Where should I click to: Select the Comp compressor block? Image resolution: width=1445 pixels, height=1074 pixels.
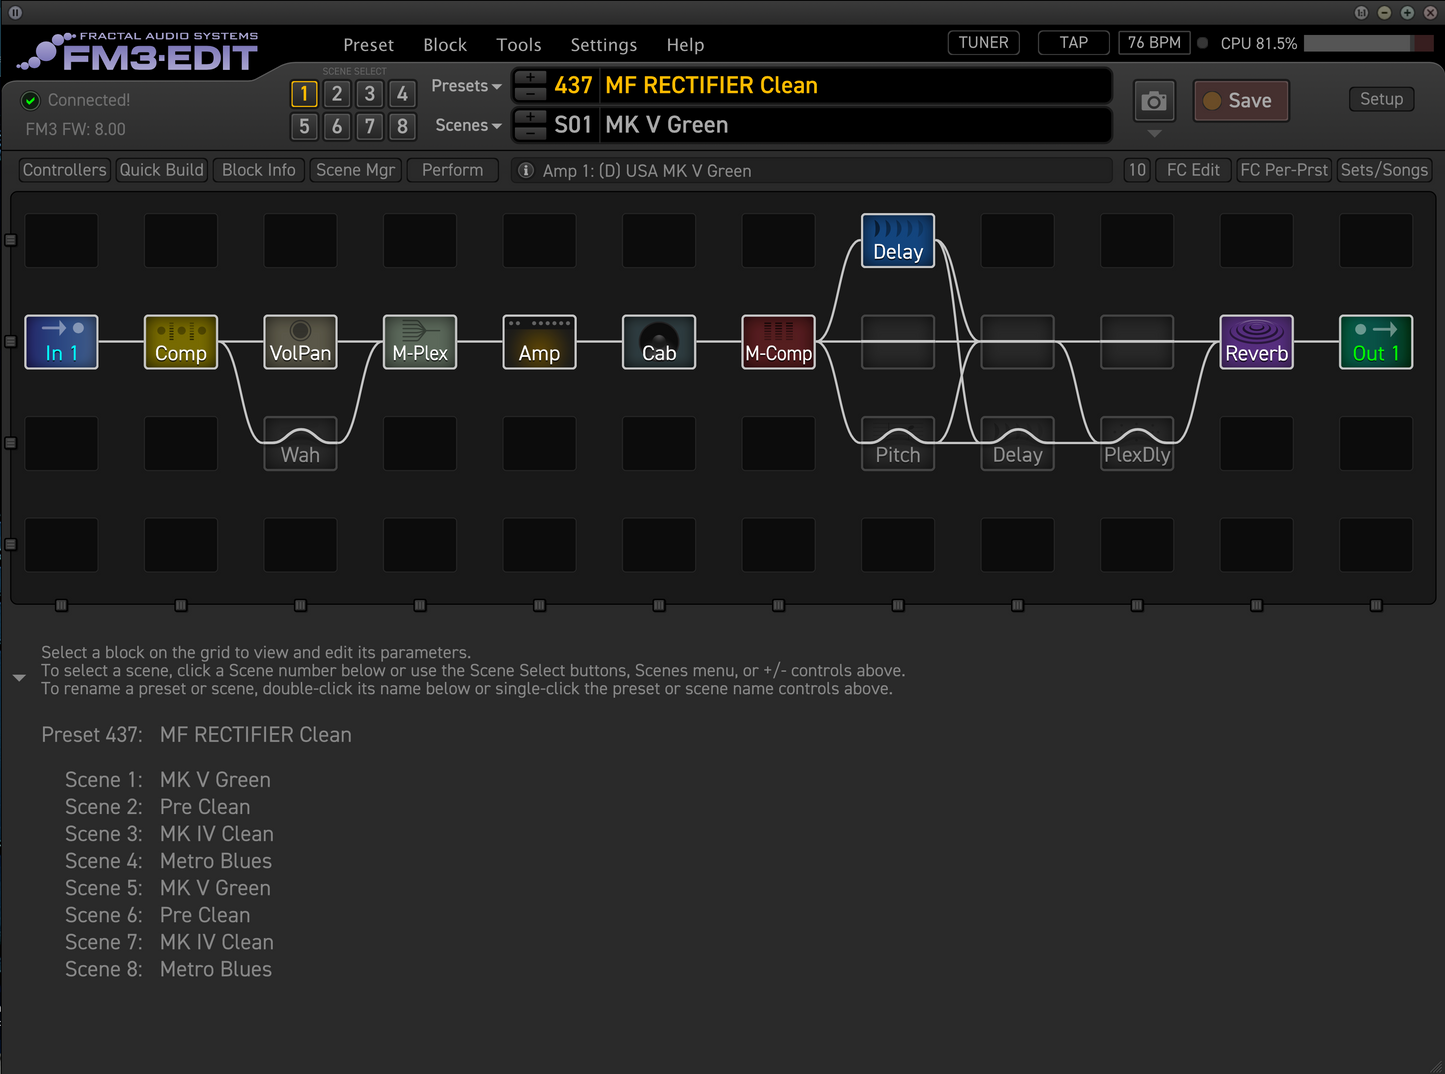[x=181, y=342]
